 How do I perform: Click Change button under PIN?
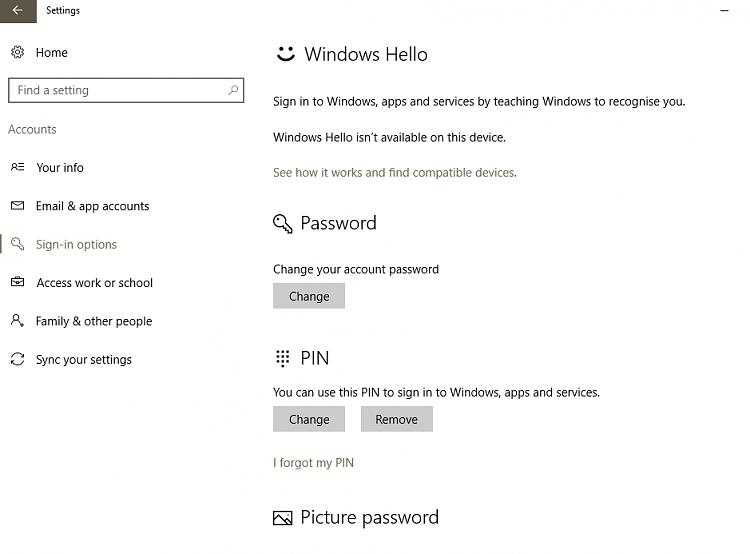[x=309, y=419]
